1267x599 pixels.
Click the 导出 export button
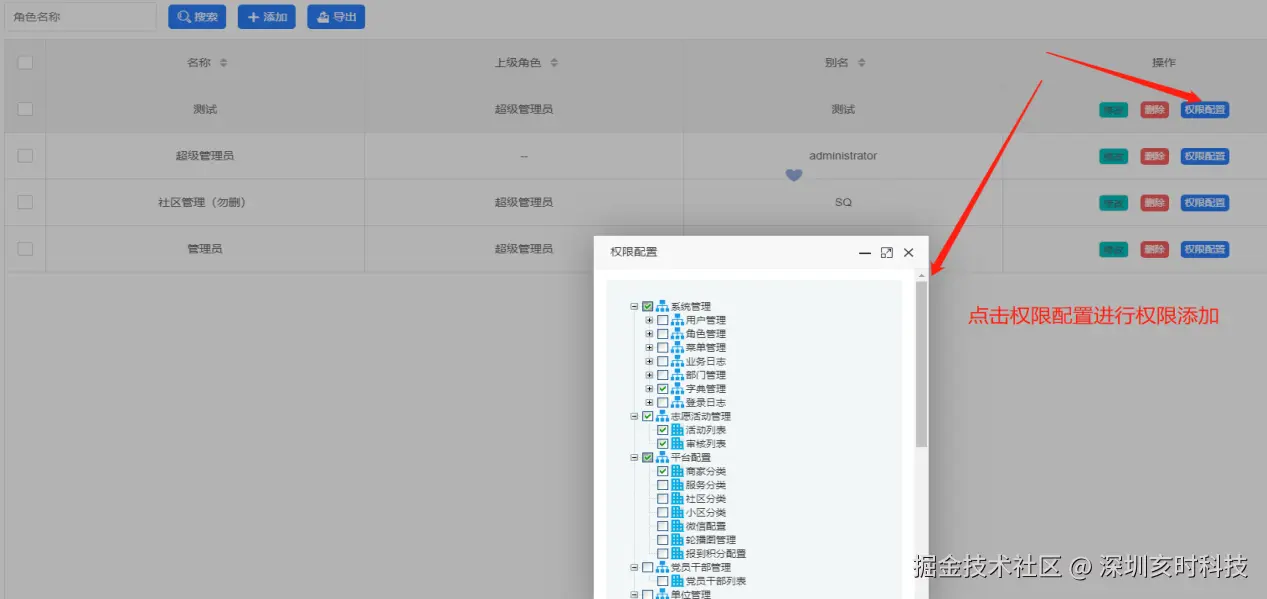pyautogui.click(x=336, y=17)
